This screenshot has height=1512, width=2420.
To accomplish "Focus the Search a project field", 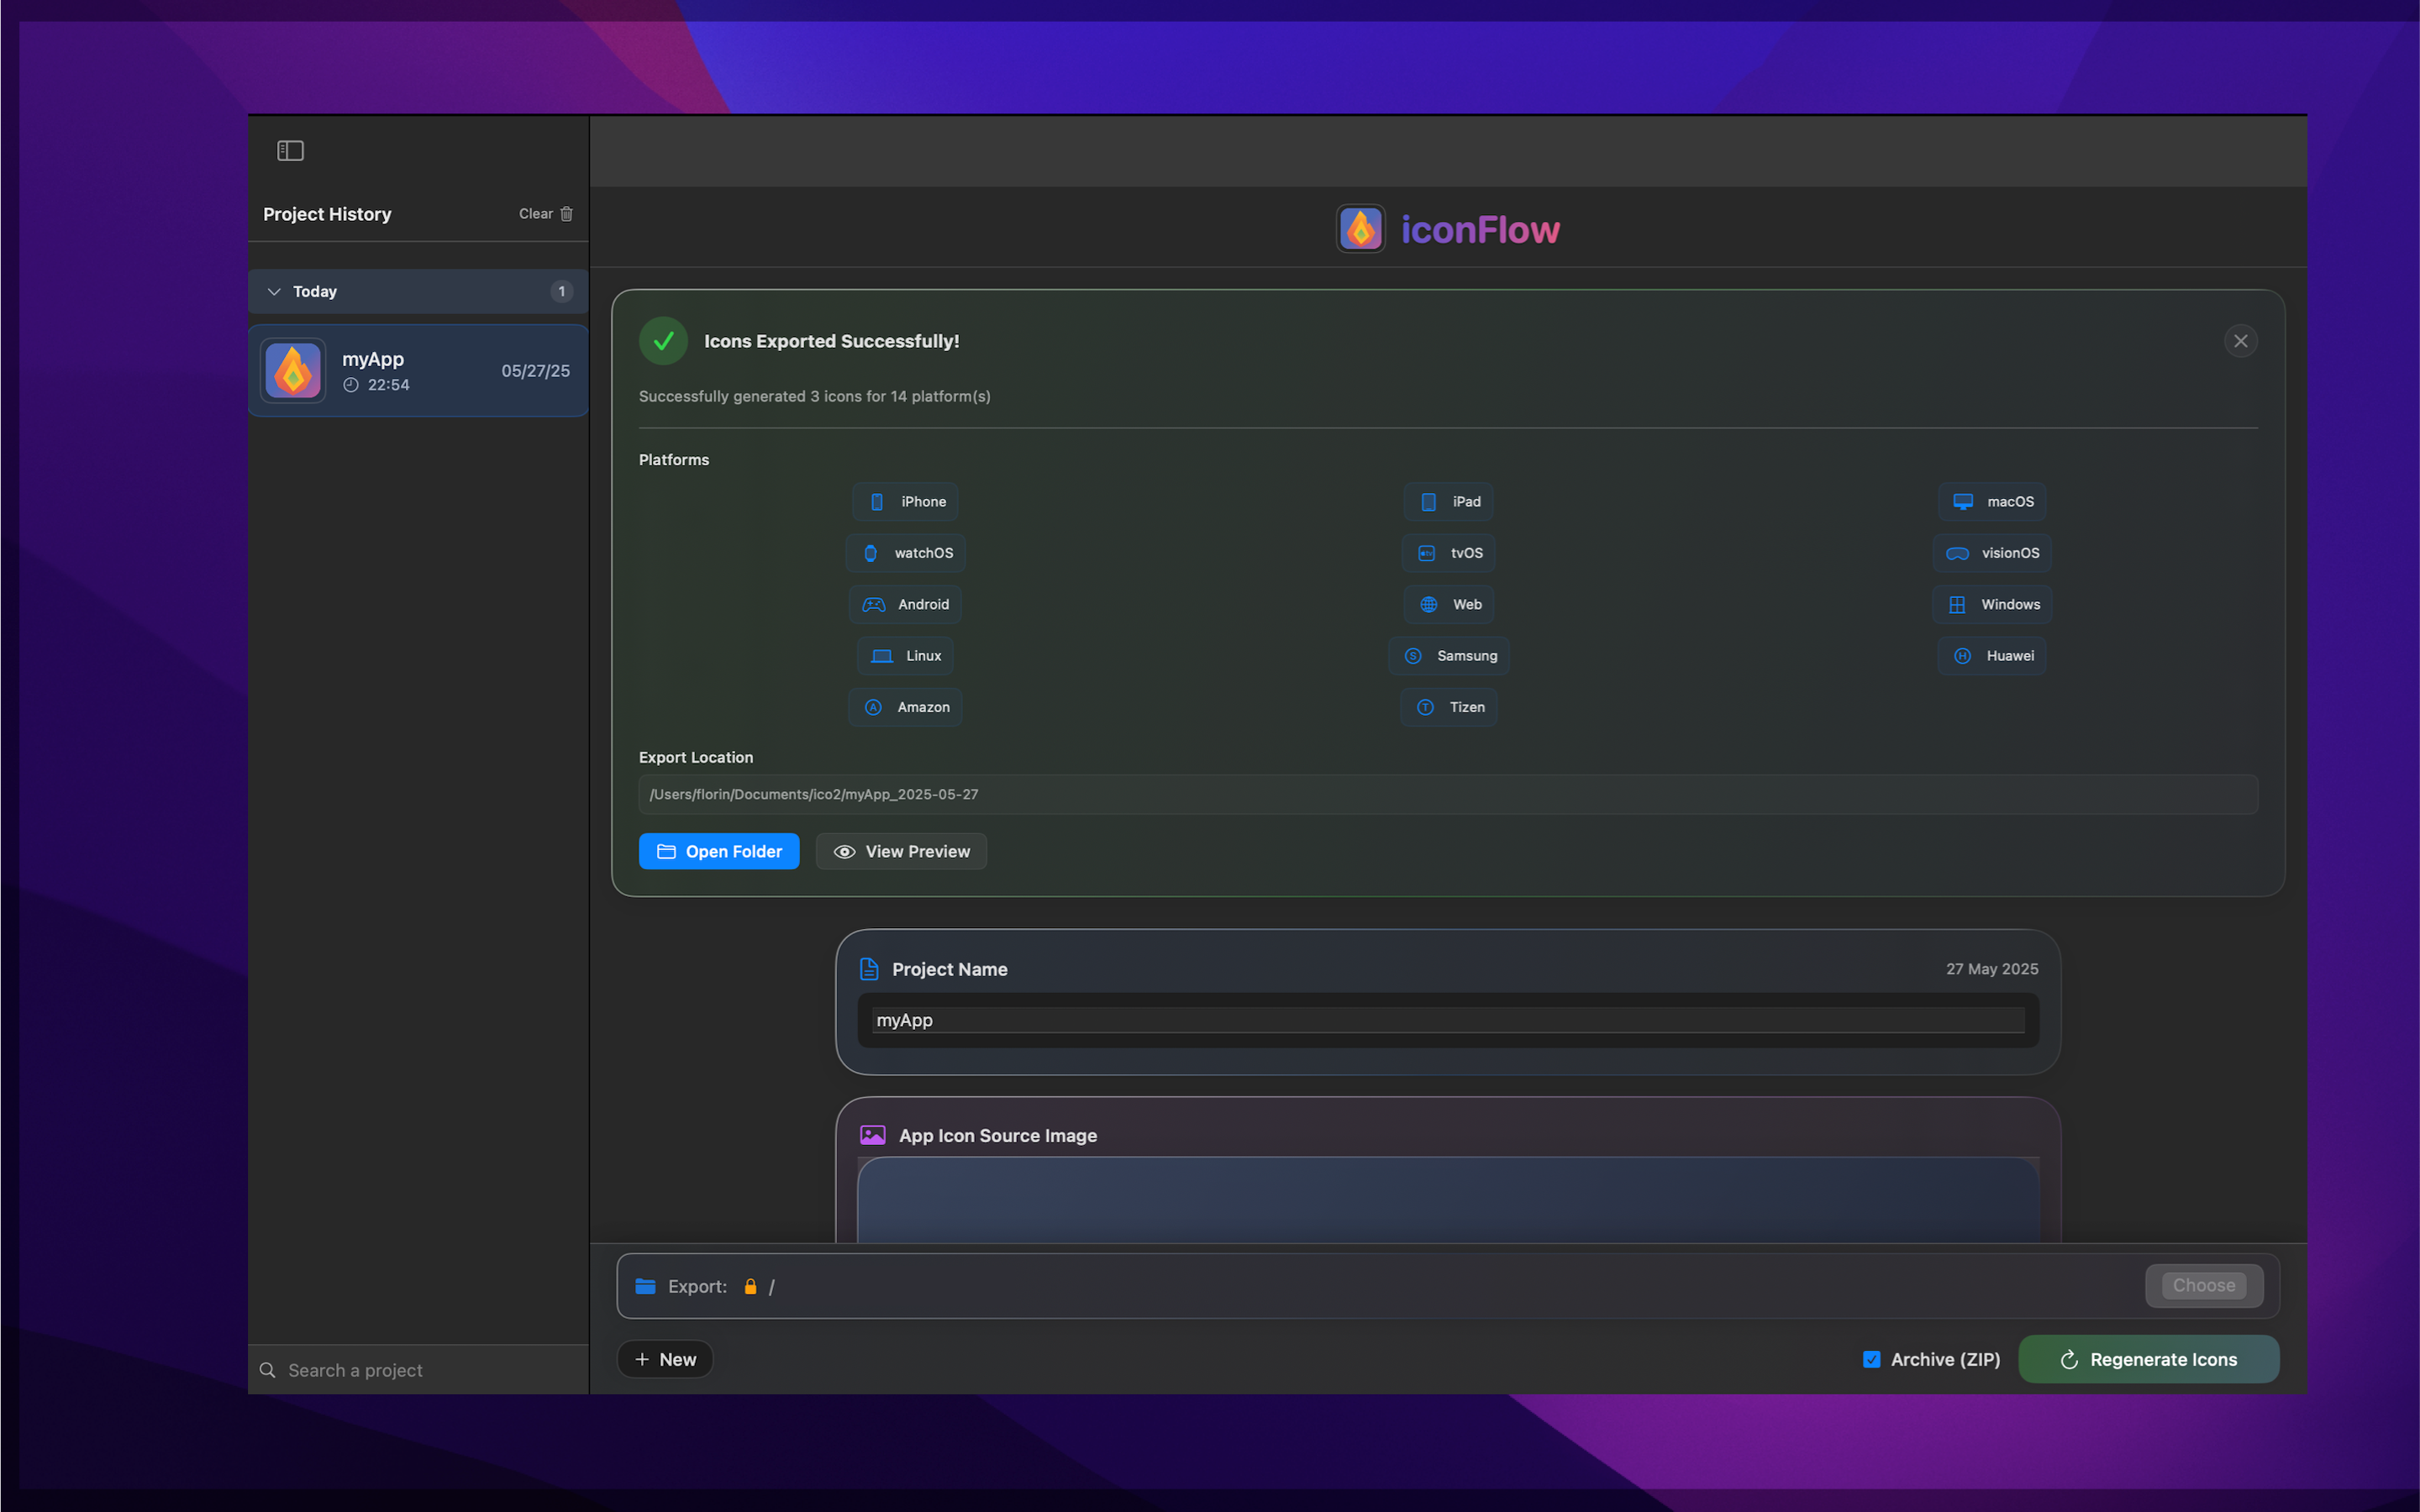I will [x=420, y=1370].
